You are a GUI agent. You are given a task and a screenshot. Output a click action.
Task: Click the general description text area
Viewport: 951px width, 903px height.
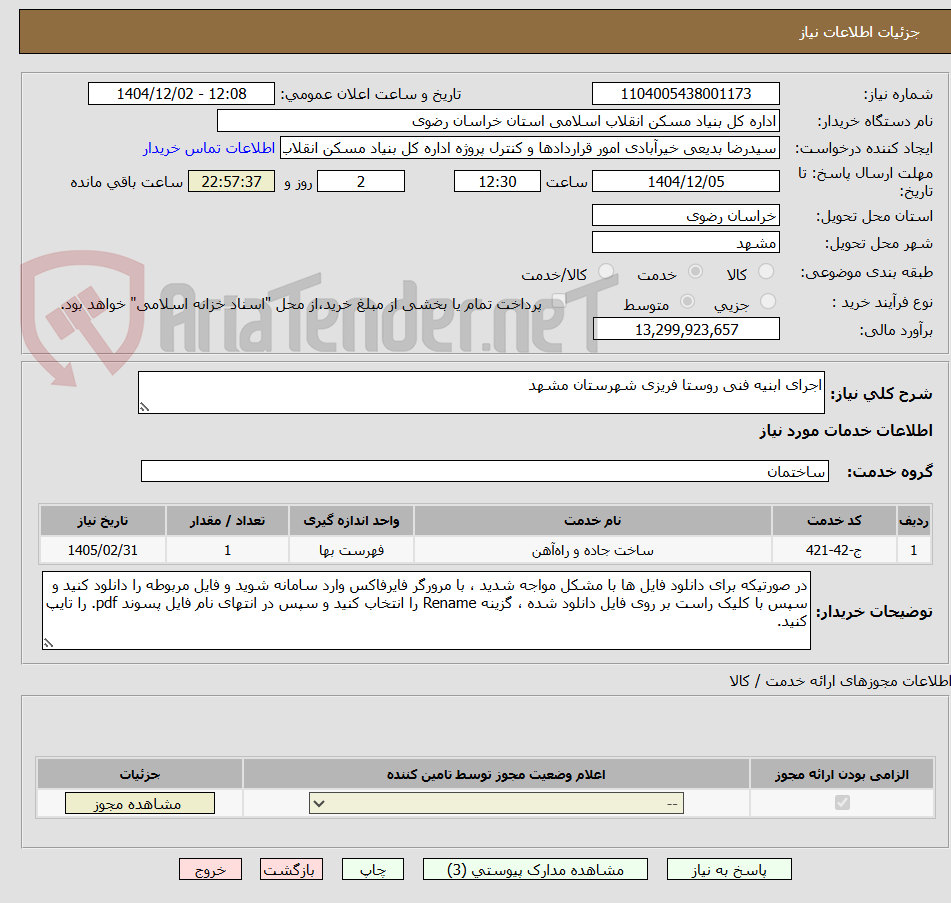pyautogui.click(x=481, y=392)
